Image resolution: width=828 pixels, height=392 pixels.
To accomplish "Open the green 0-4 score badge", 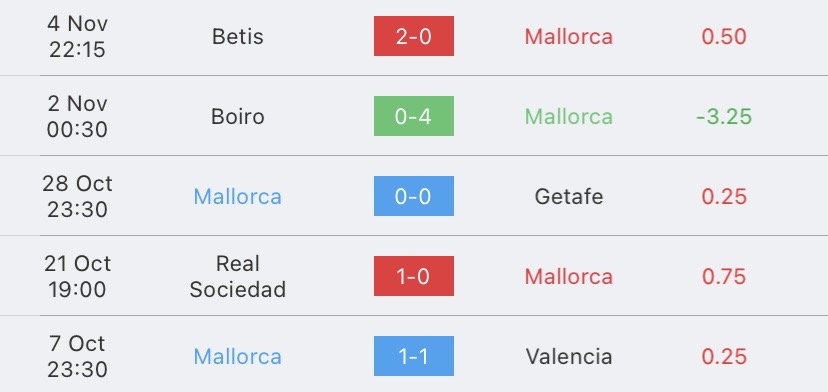I will (413, 116).
